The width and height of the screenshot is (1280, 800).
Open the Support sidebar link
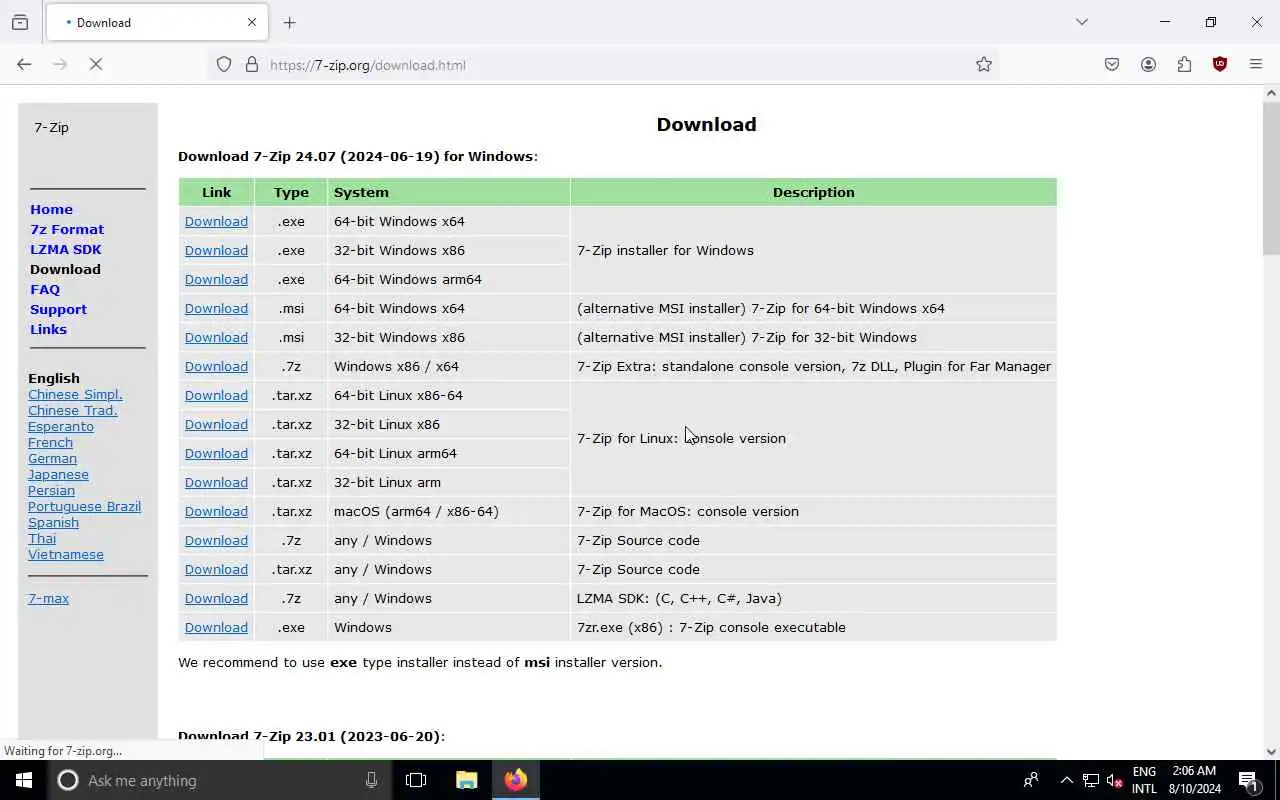point(58,309)
